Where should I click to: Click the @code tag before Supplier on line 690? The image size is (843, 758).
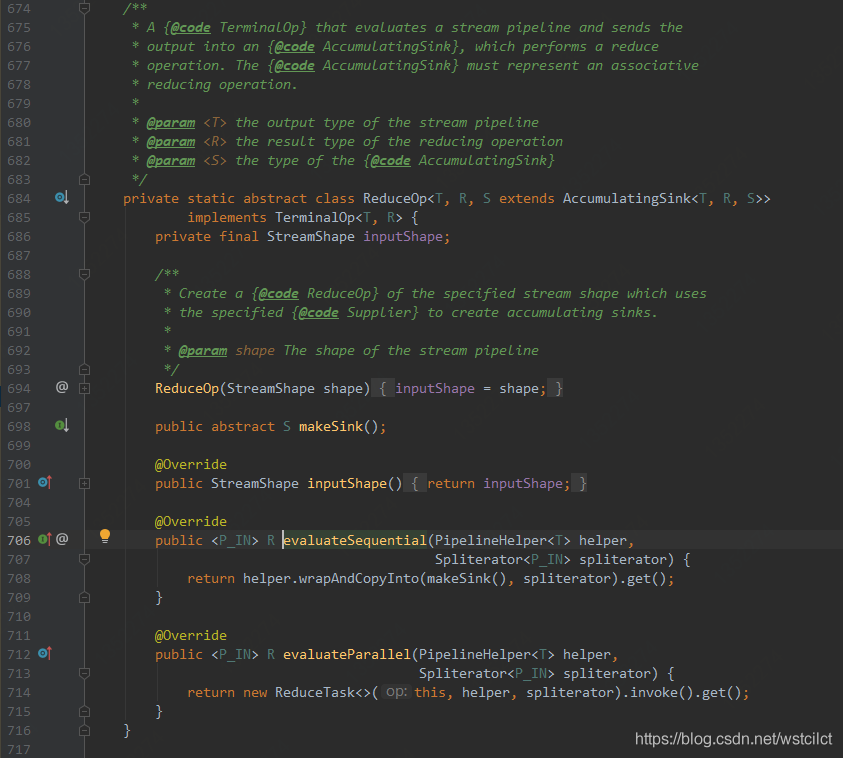click(319, 313)
